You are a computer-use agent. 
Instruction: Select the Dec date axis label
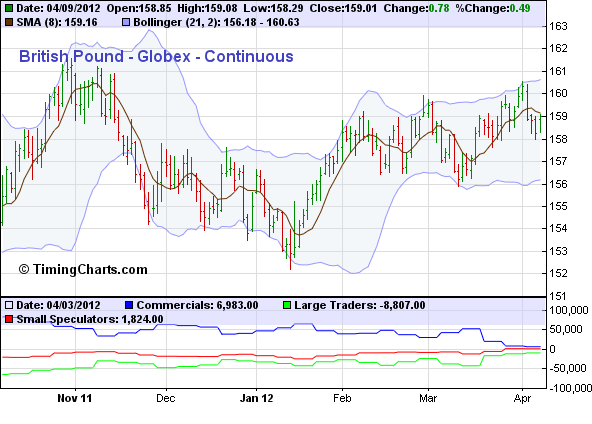click(x=166, y=398)
